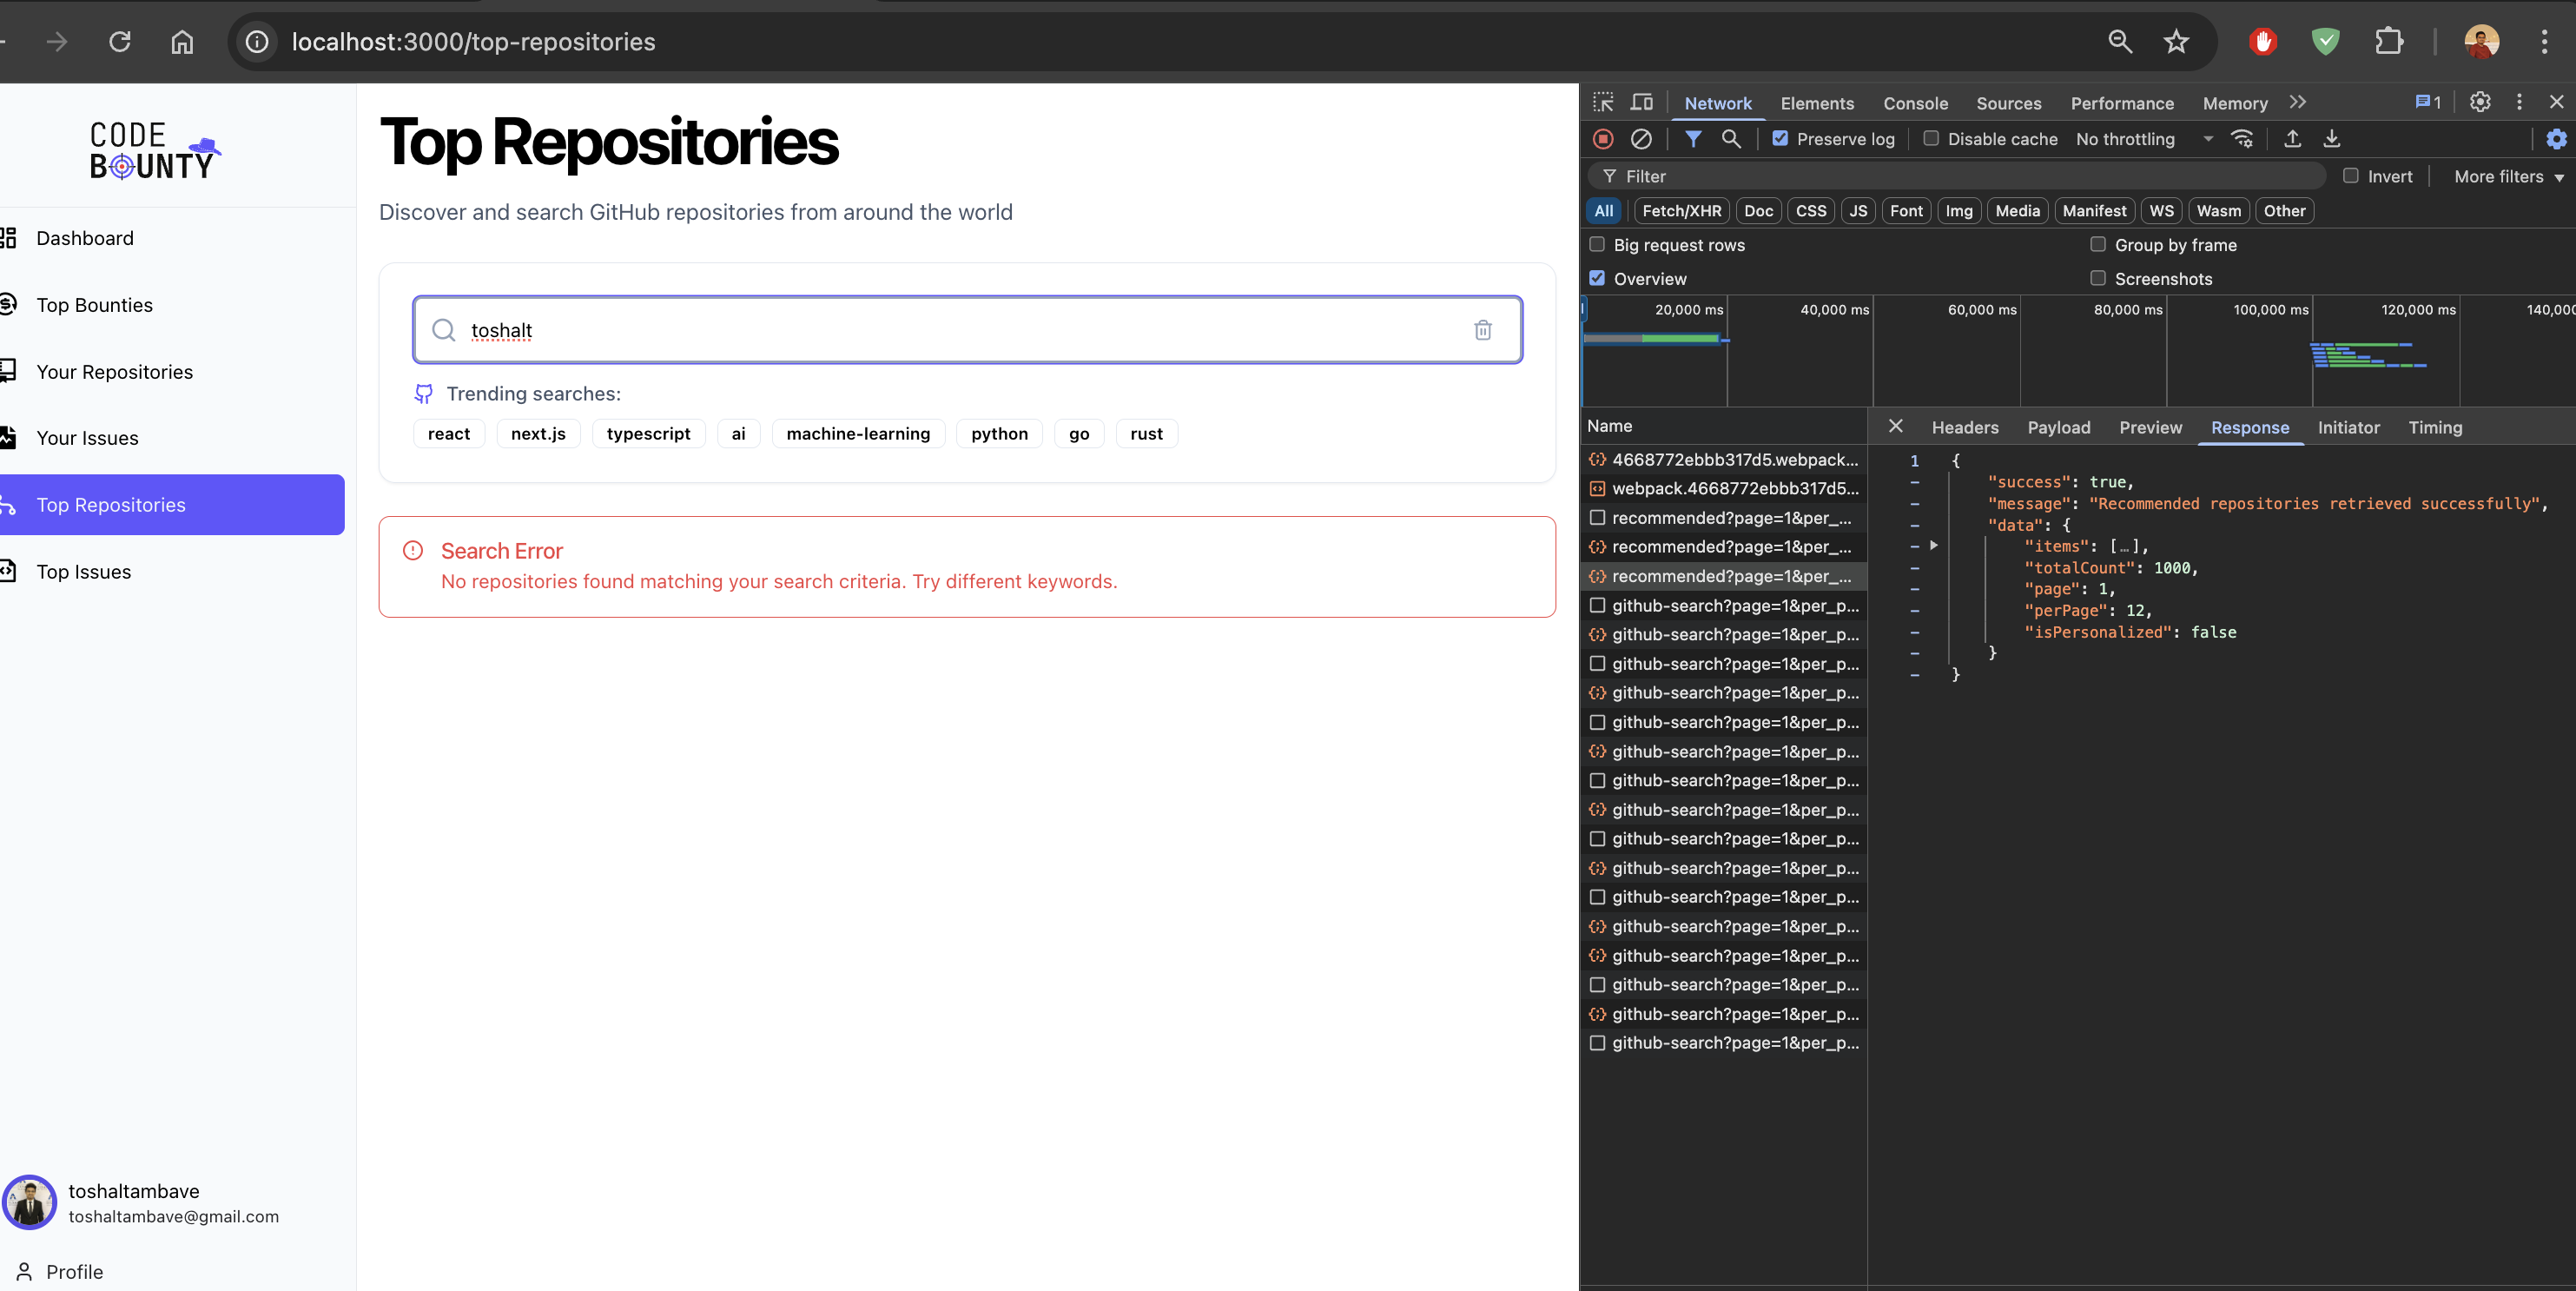The width and height of the screenshot is (2576, 1291).
Task: Click the trash icon in search box
Action: (x=1482, y=330)
